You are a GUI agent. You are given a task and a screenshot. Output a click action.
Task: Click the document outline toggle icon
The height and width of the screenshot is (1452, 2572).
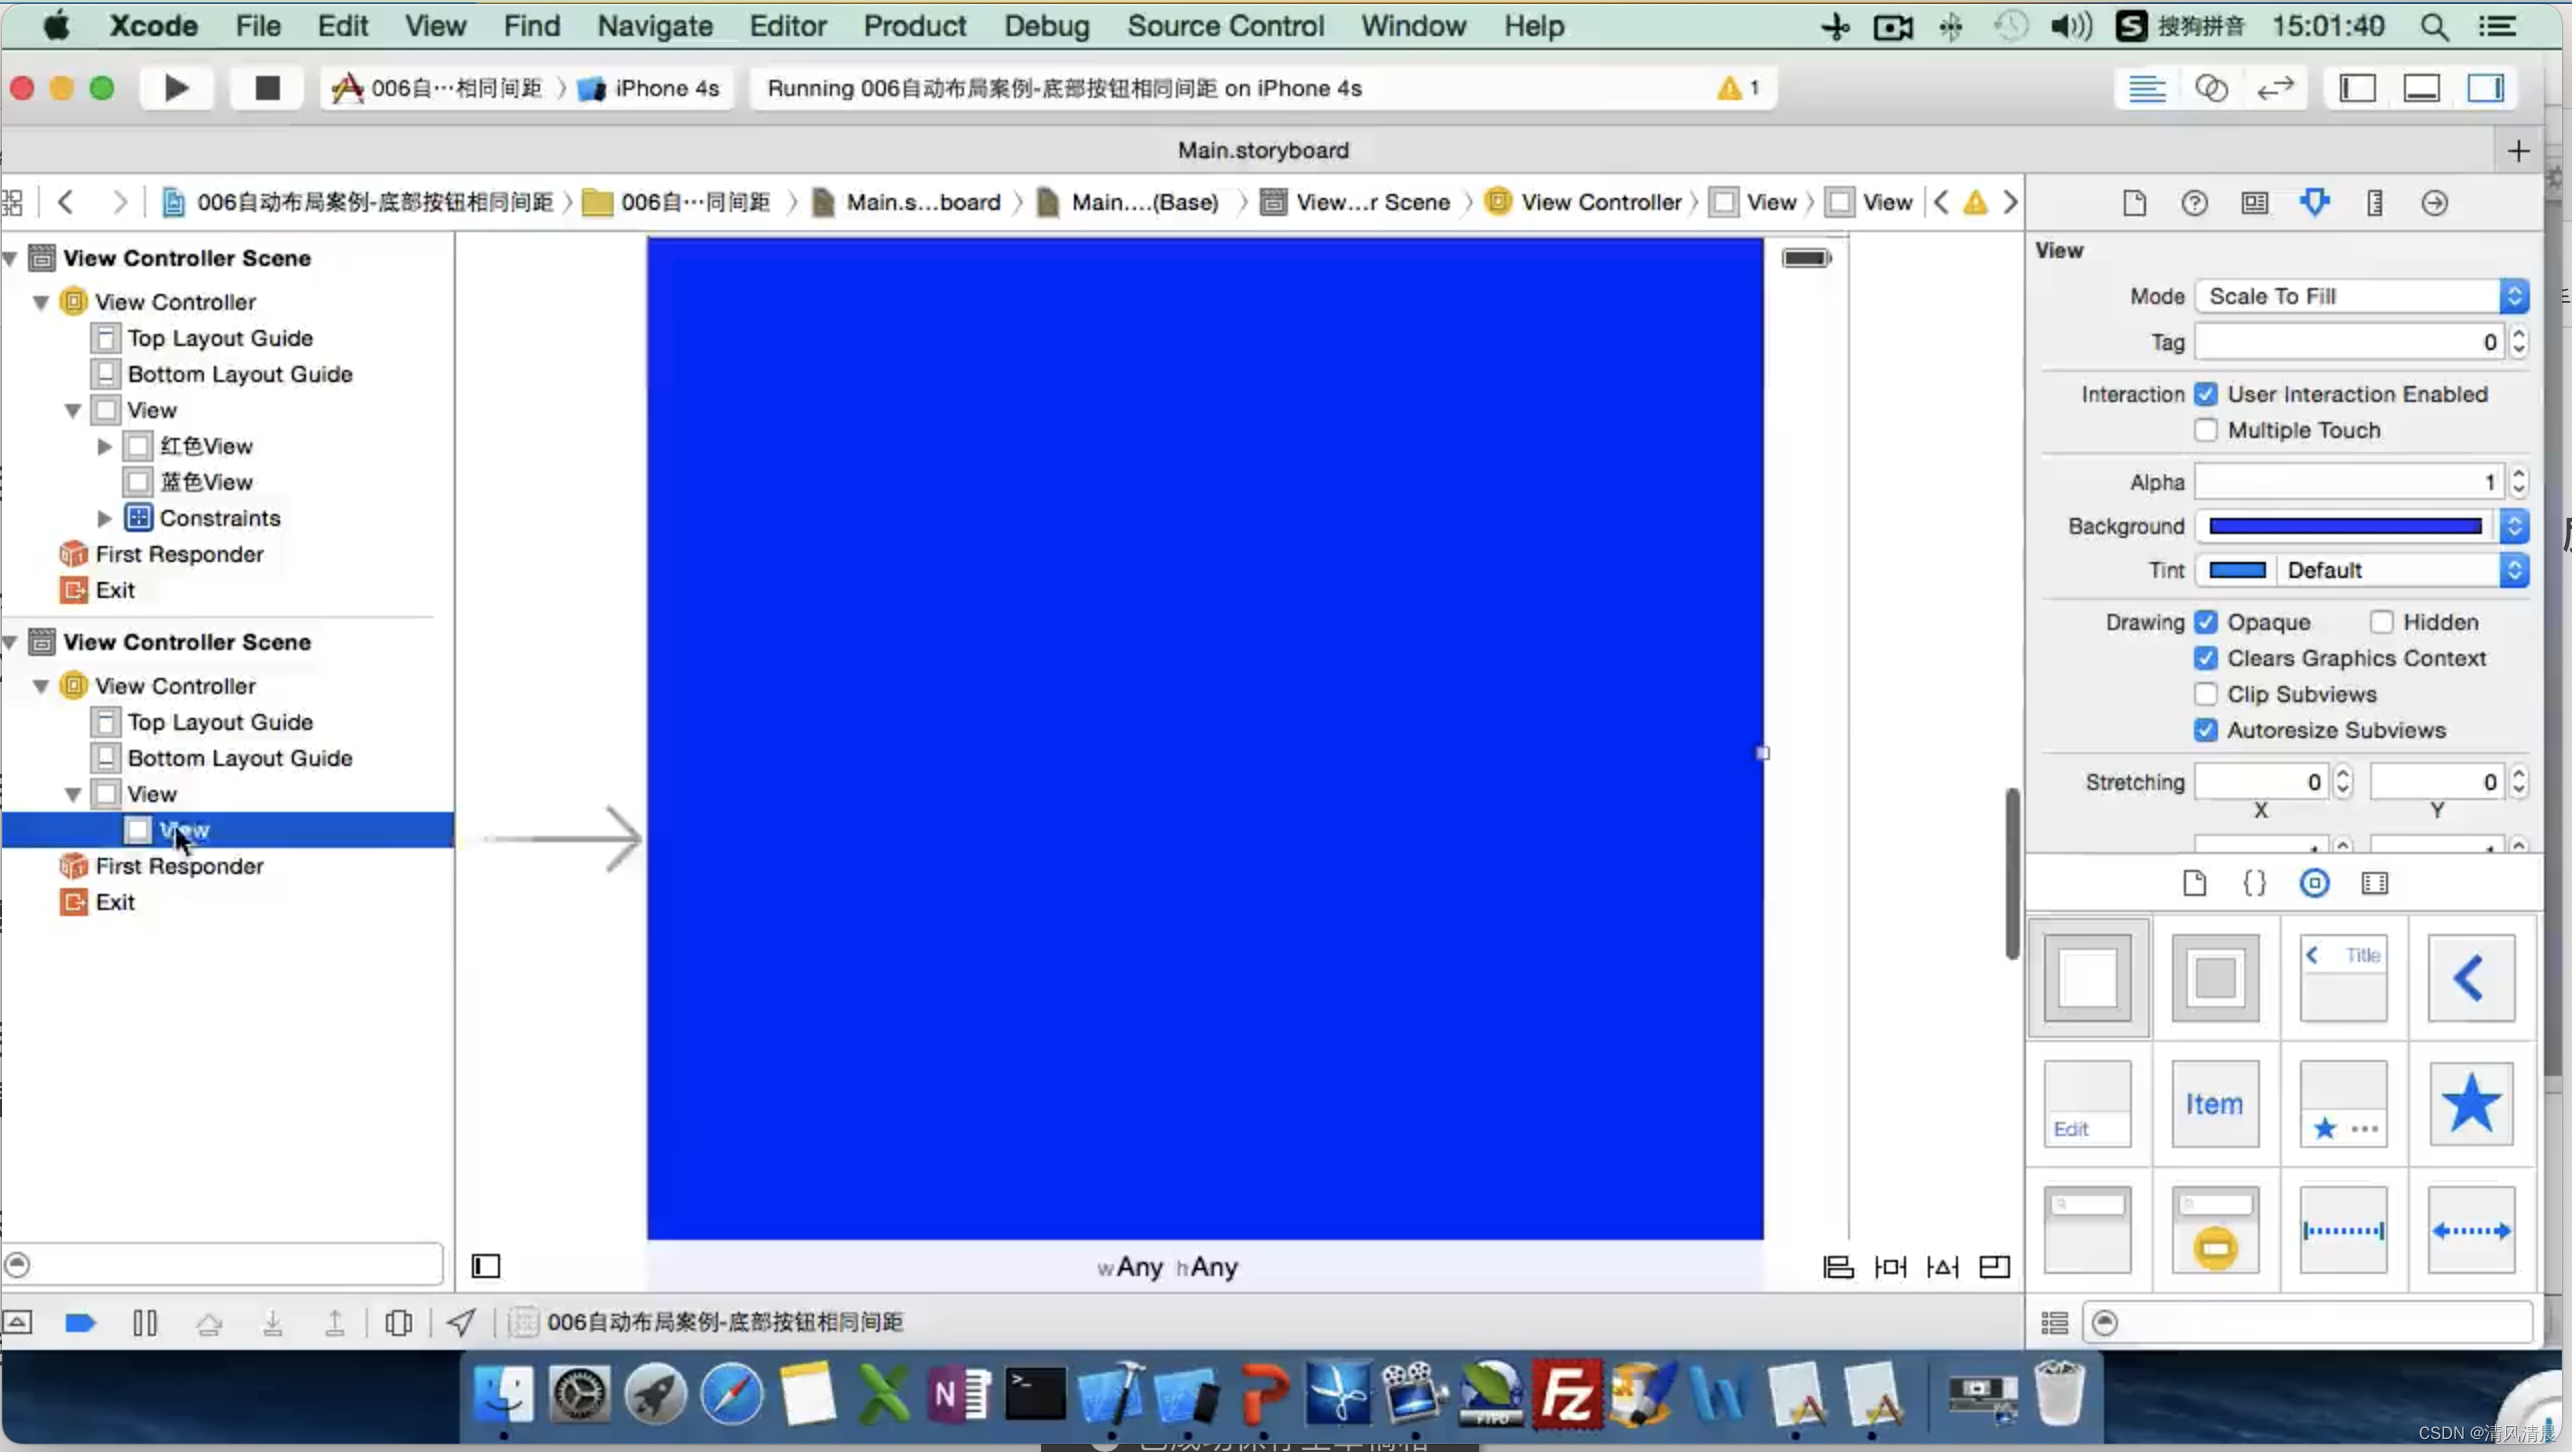486,1265
